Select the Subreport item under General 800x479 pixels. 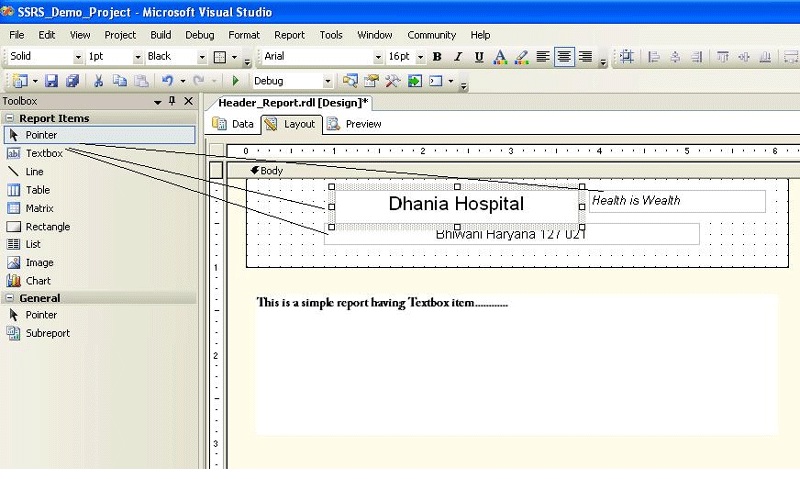click(99, 333)
